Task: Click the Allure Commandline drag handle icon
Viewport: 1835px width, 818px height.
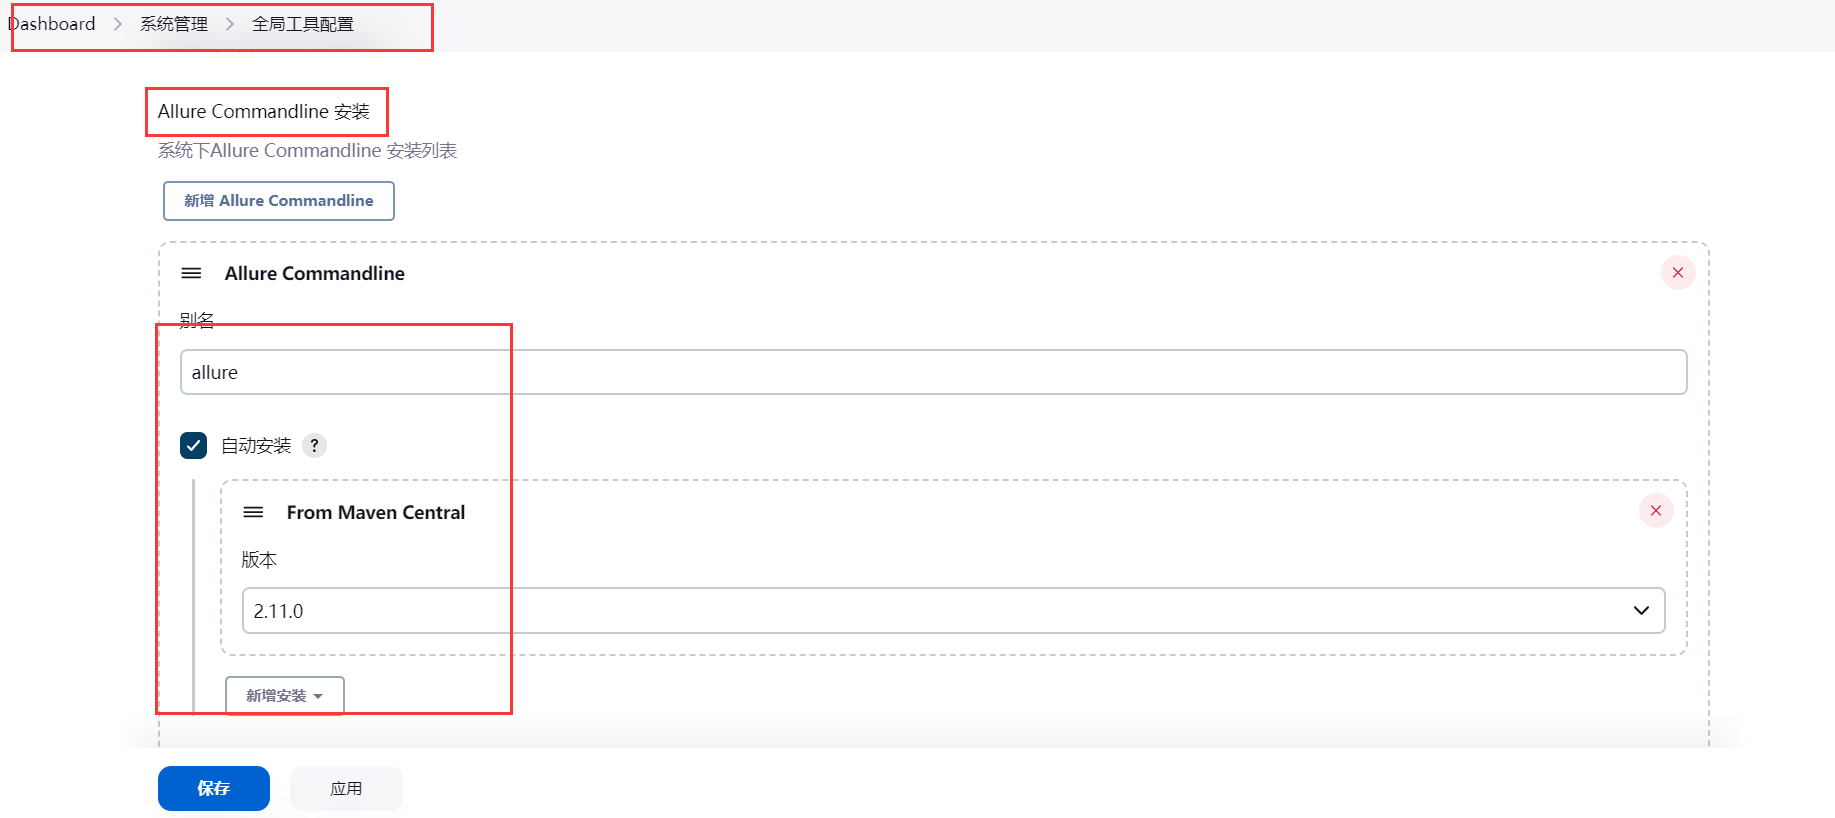Action: click(191, 273)
